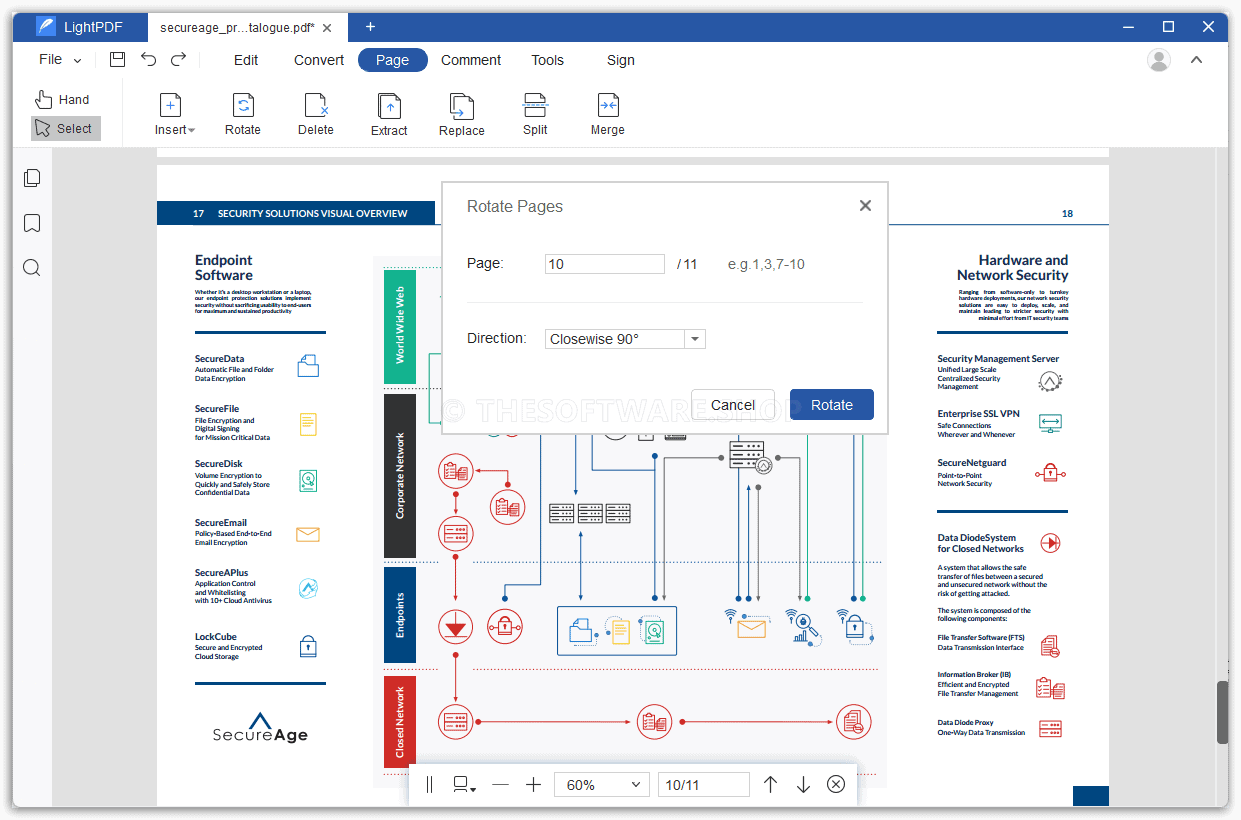Switch to the Convert tab

(x=319, y=60)
